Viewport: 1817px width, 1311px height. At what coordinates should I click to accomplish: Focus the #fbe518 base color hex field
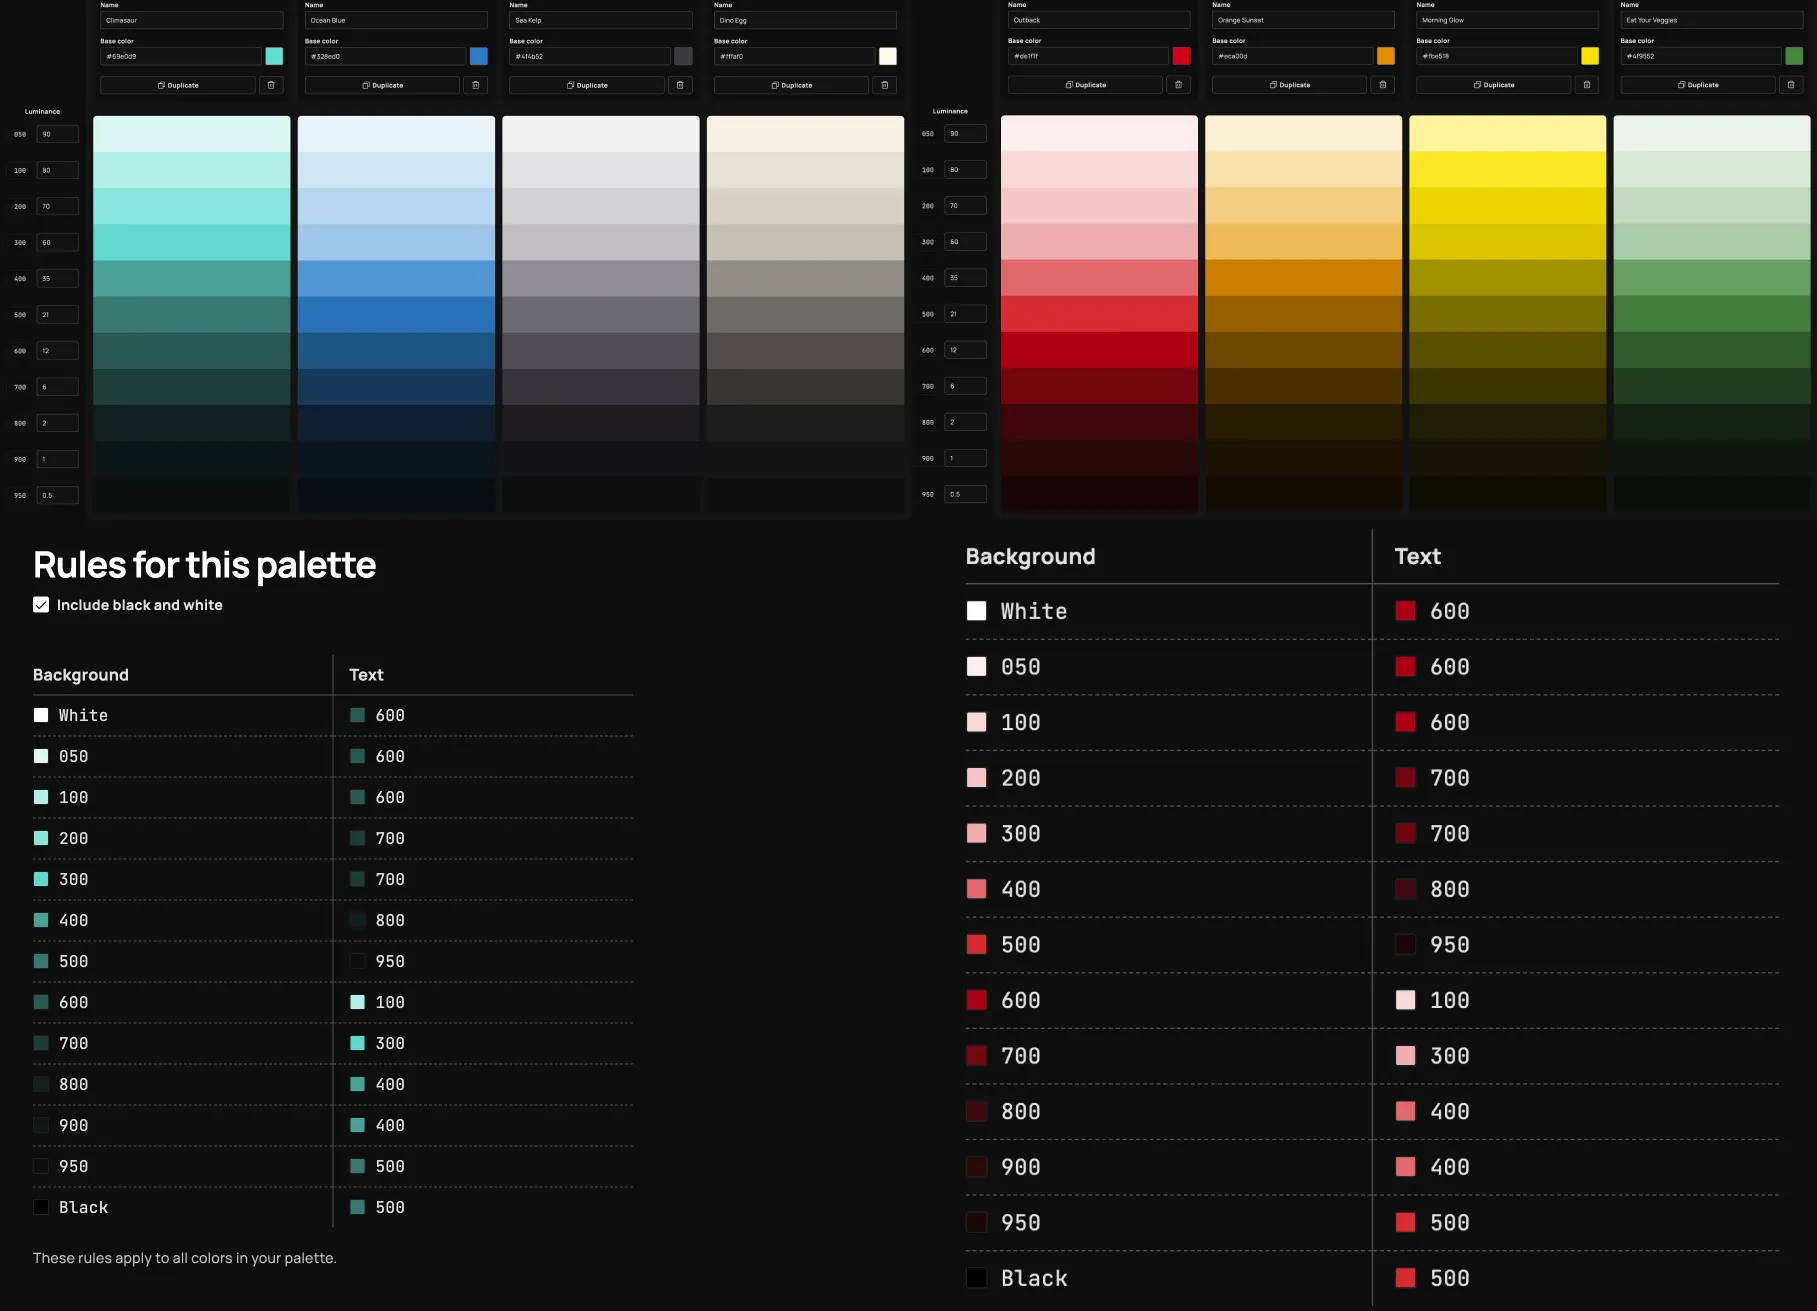[x=1497, y=56]
